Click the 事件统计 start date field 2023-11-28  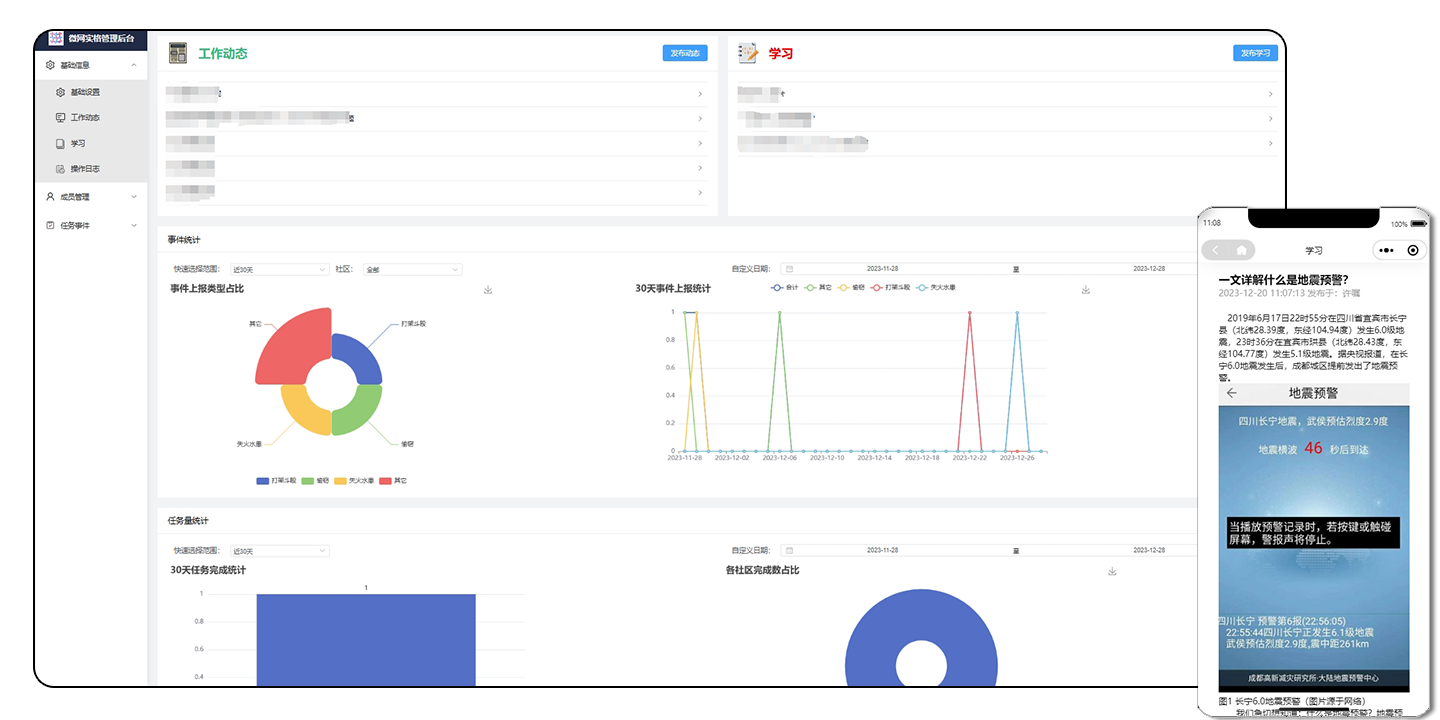(881, 269)
